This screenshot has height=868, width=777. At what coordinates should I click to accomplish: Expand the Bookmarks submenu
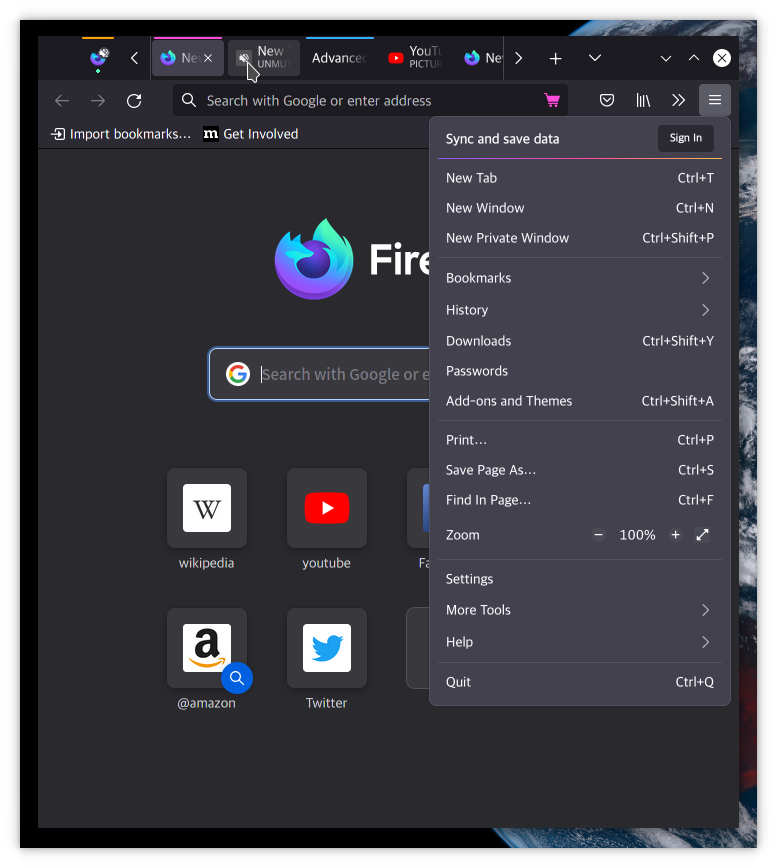580,278
